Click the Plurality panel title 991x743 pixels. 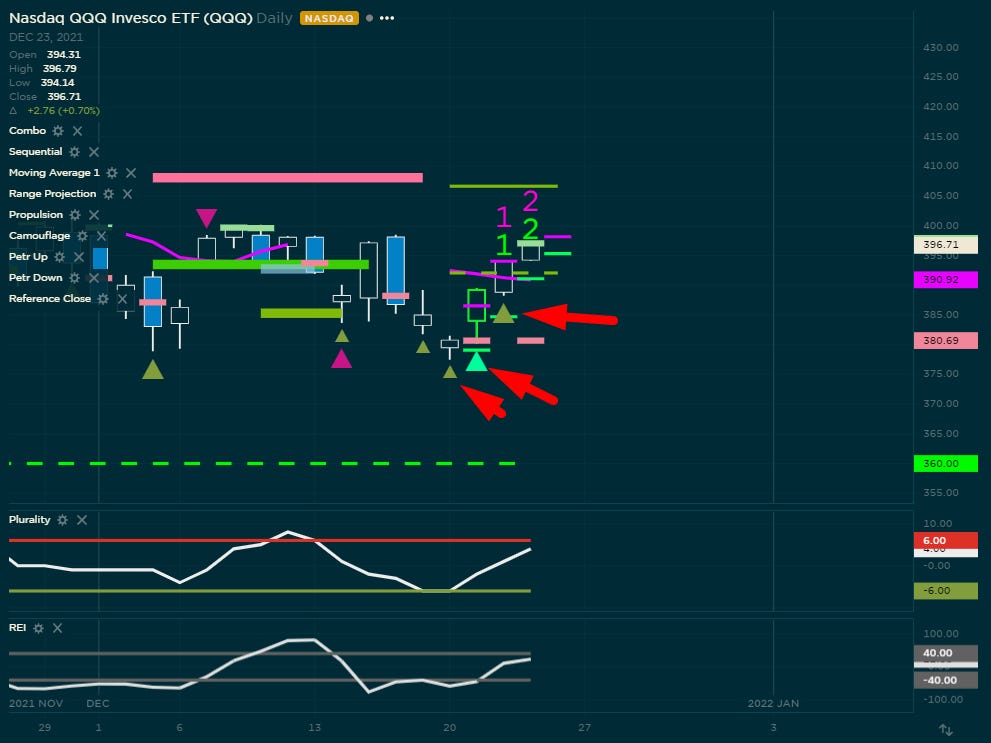click(30, 520)
